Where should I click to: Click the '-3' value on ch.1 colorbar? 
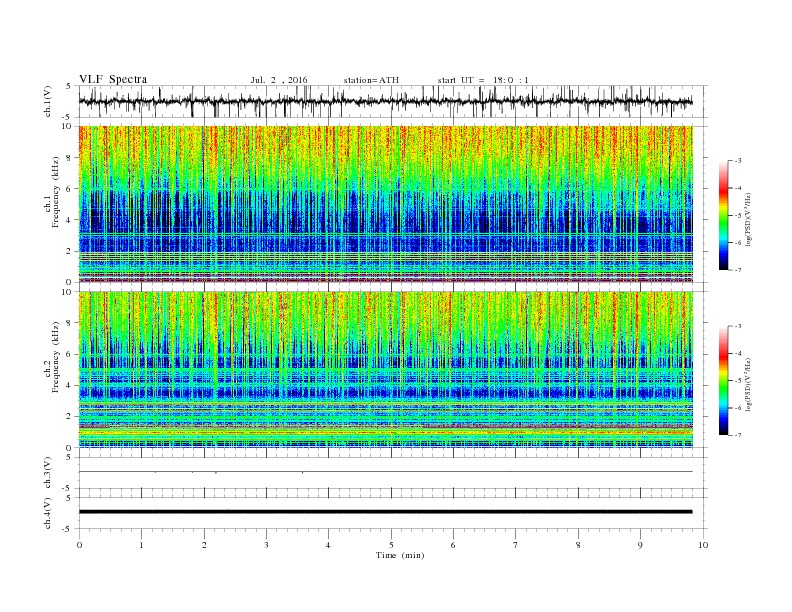[x=737, y=161]
